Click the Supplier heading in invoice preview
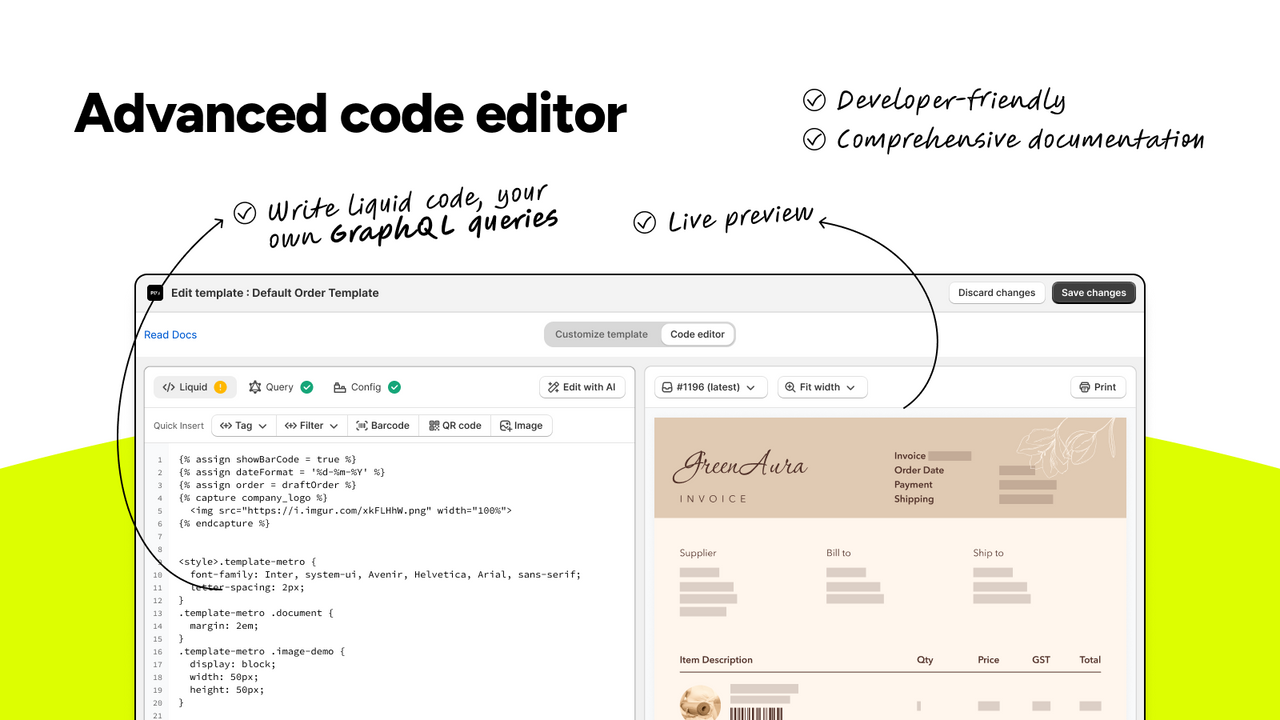 click(x=698, y=553)
